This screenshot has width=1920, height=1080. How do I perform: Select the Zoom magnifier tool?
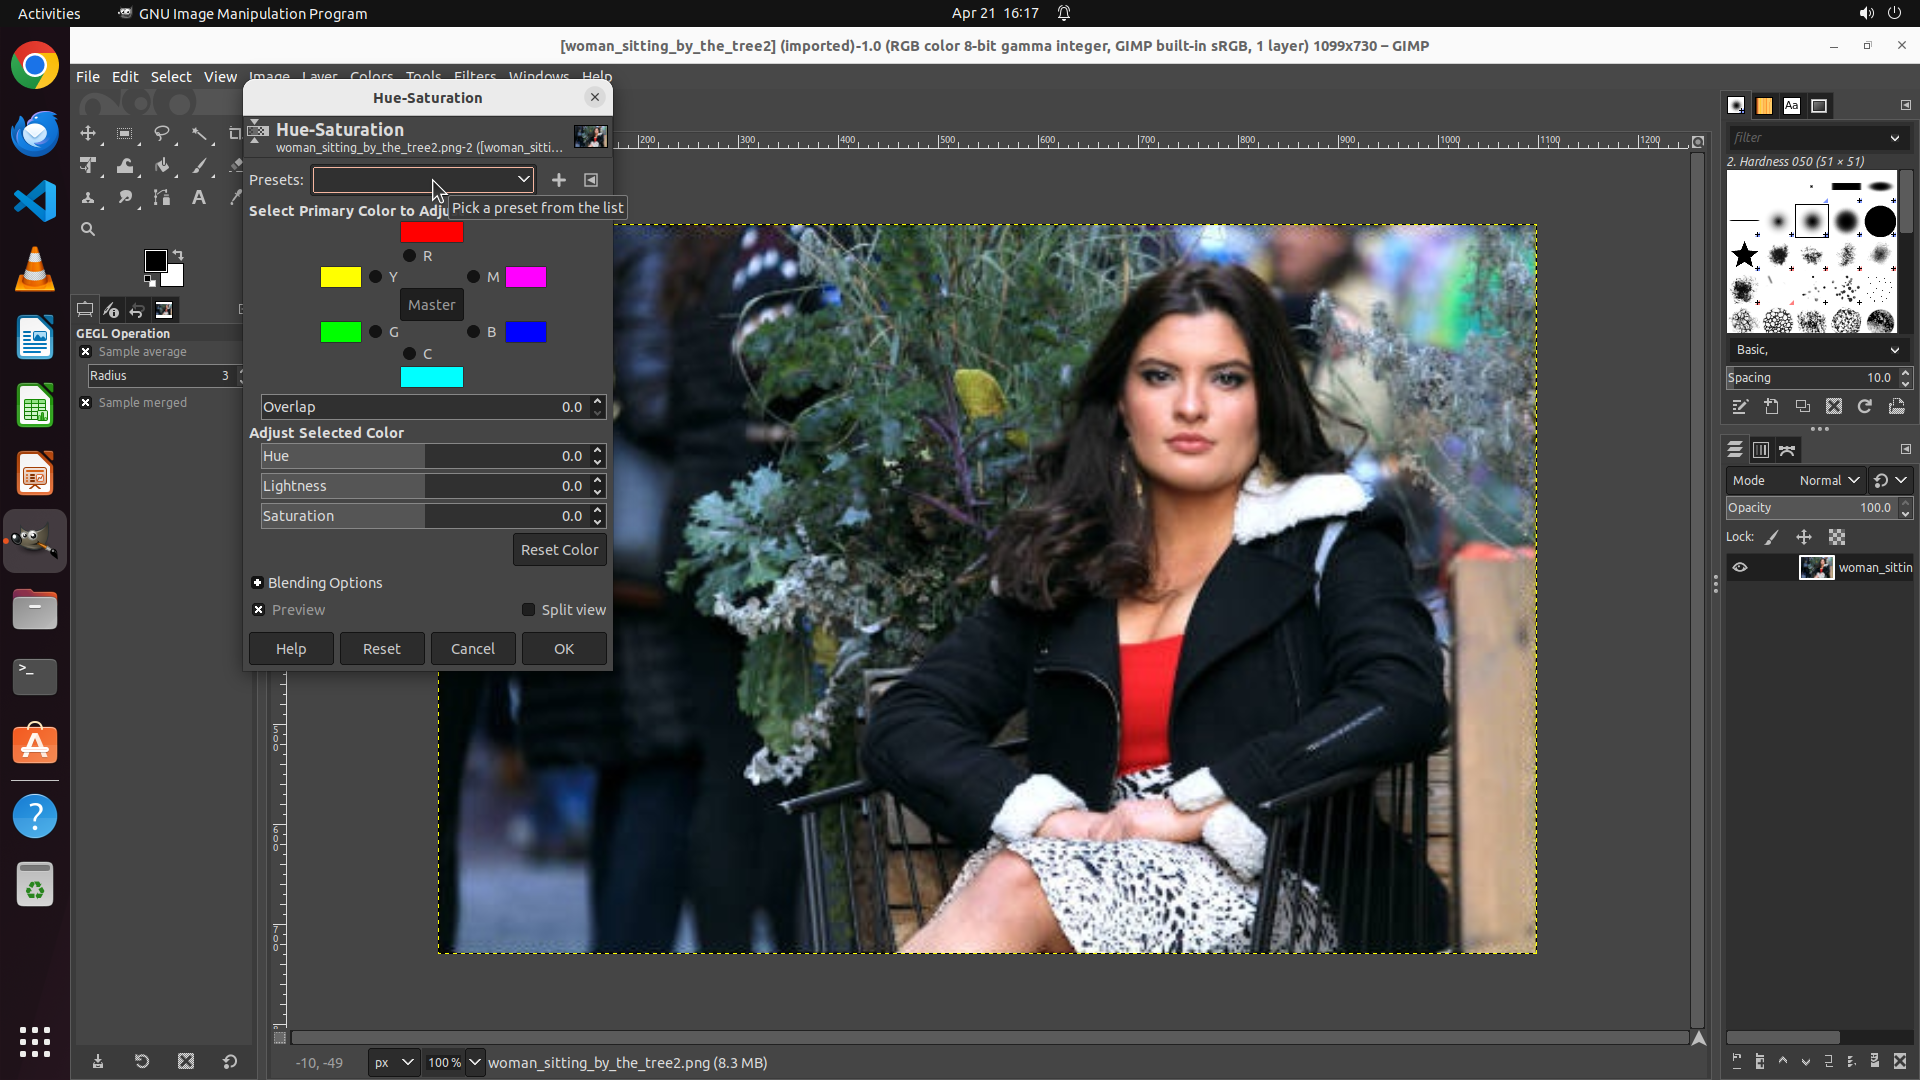point(88,230)
